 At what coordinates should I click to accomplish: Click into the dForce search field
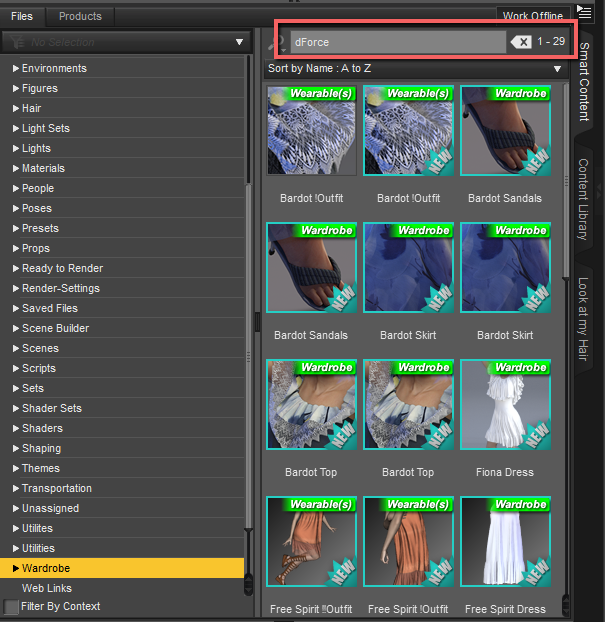pyautogui.click(x=398, y=42)
